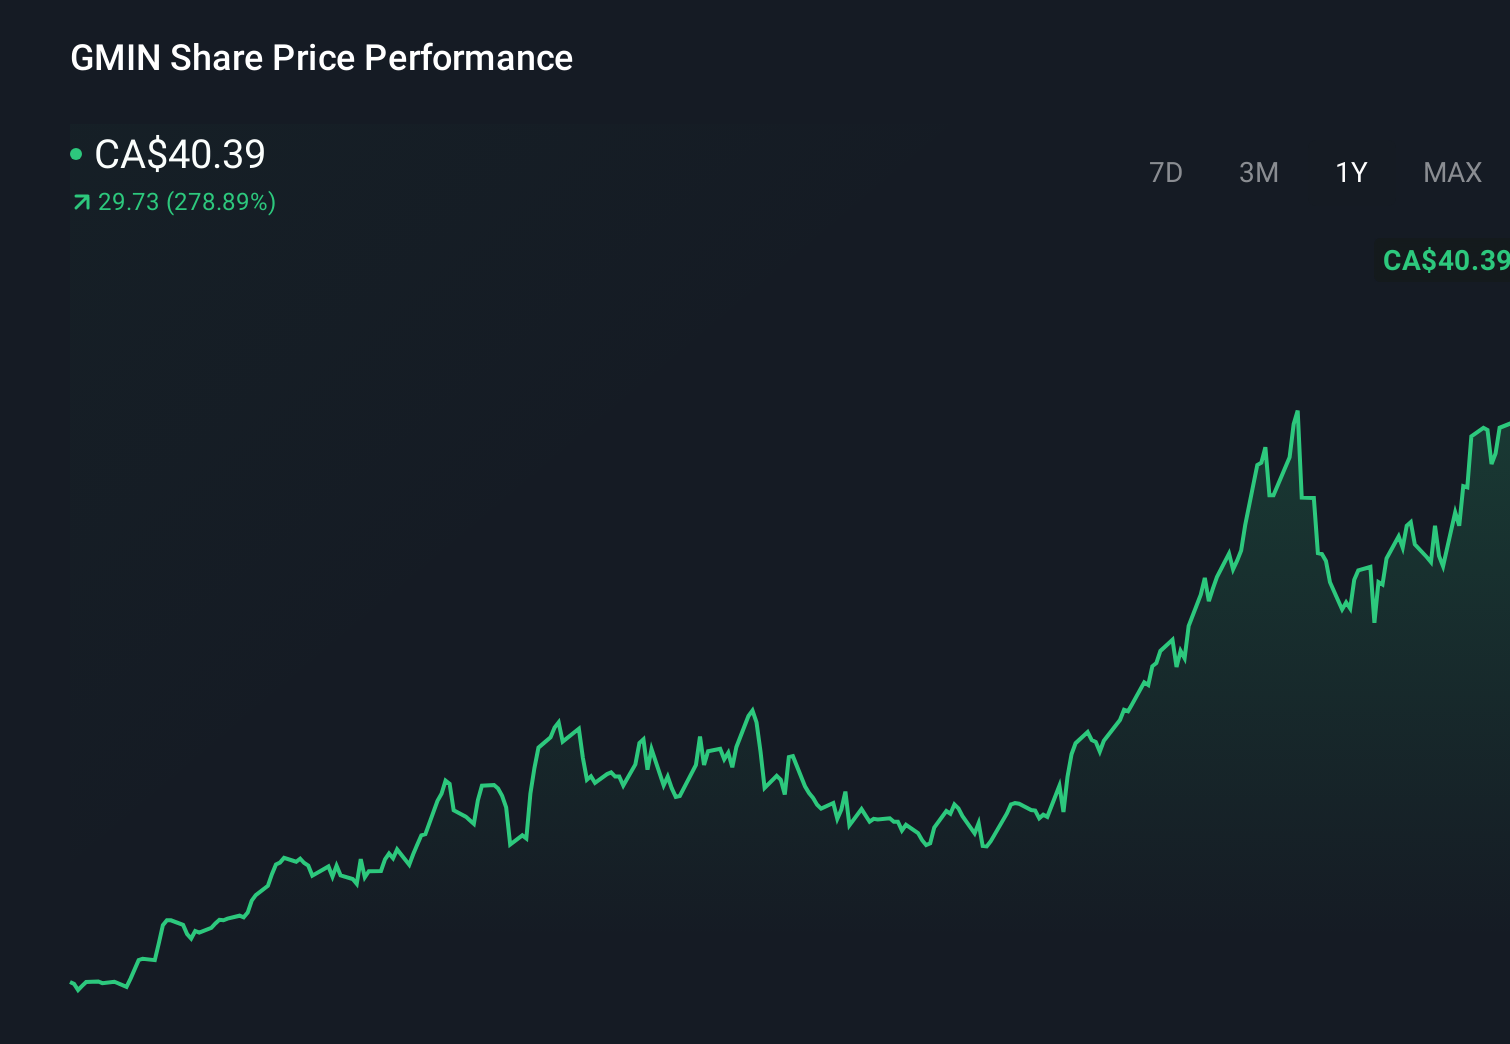This screenshot has width=1510, height=1044.
Task: Select the 7D time range
Action: pyautogui.click(x=1166, y=172)
